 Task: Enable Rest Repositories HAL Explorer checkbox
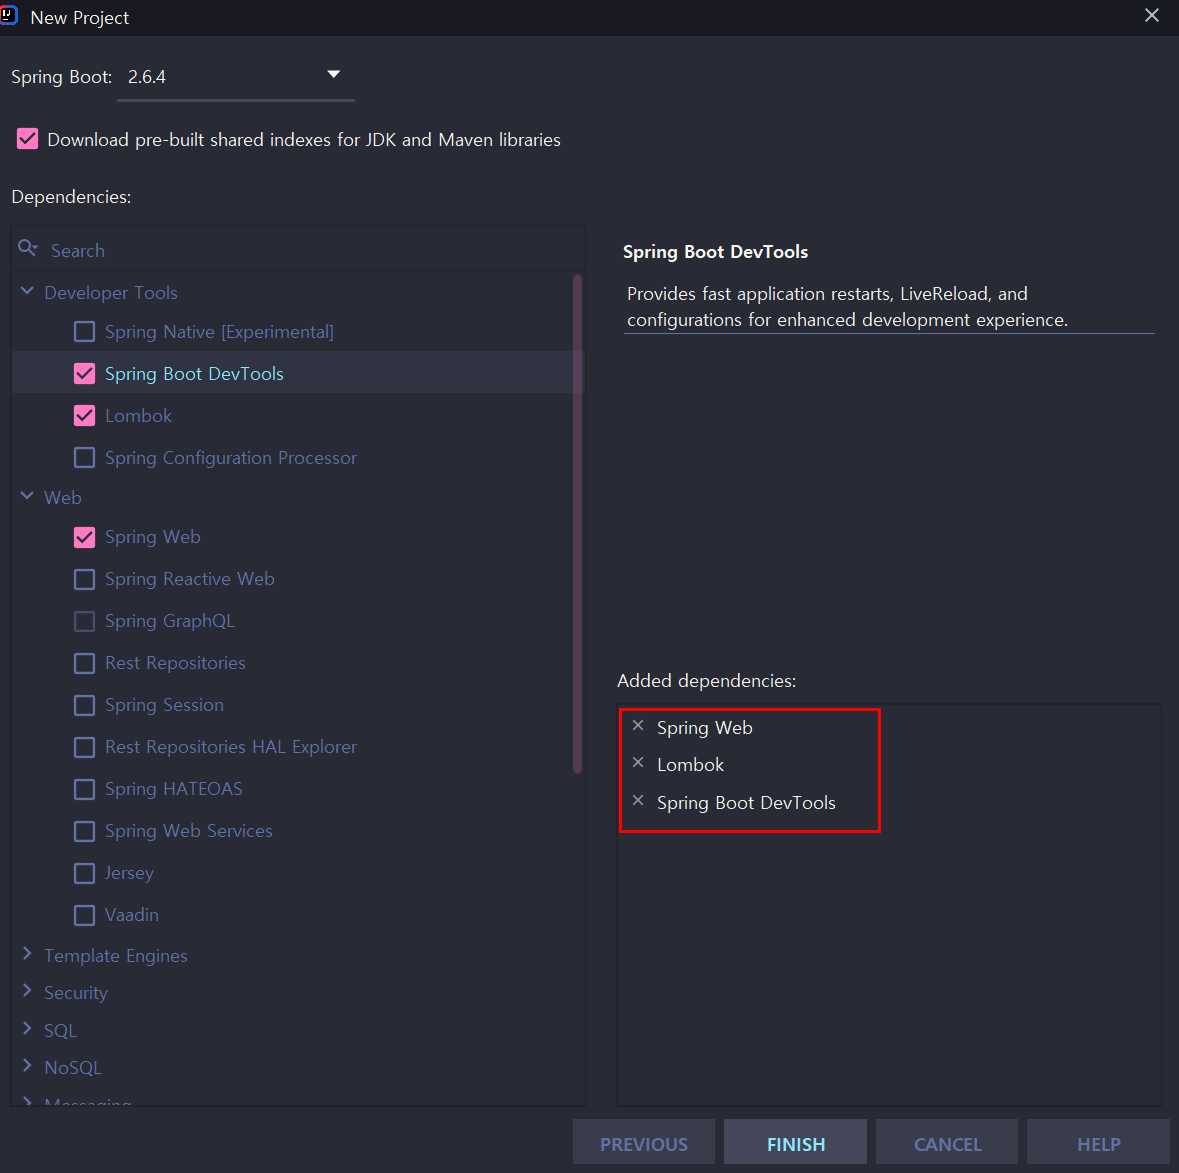click(x=84, y=747)
